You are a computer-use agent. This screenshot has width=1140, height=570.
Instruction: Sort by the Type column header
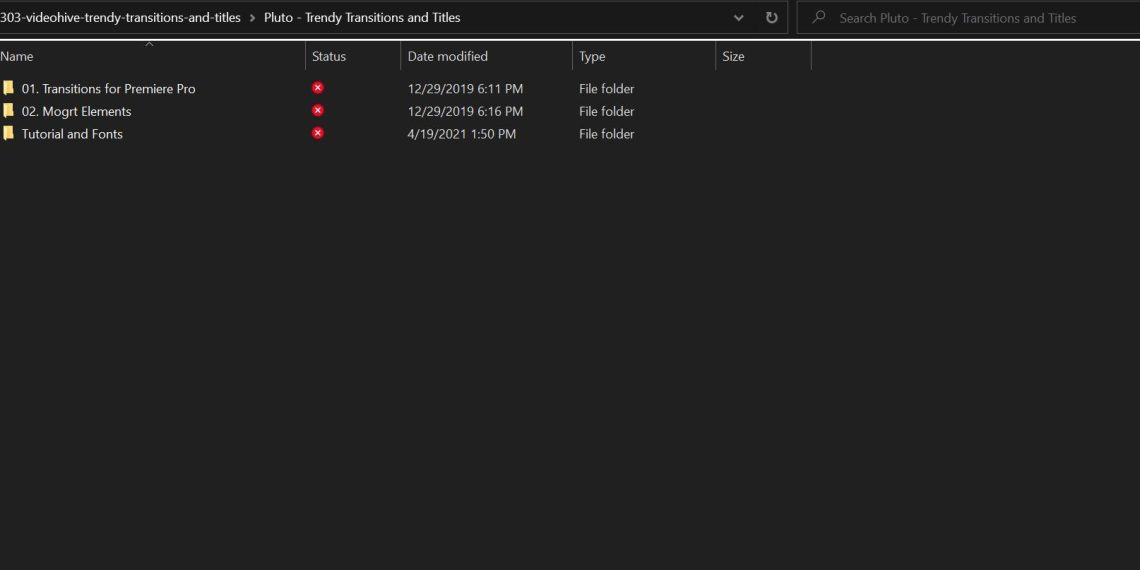(x=592, y=57)
